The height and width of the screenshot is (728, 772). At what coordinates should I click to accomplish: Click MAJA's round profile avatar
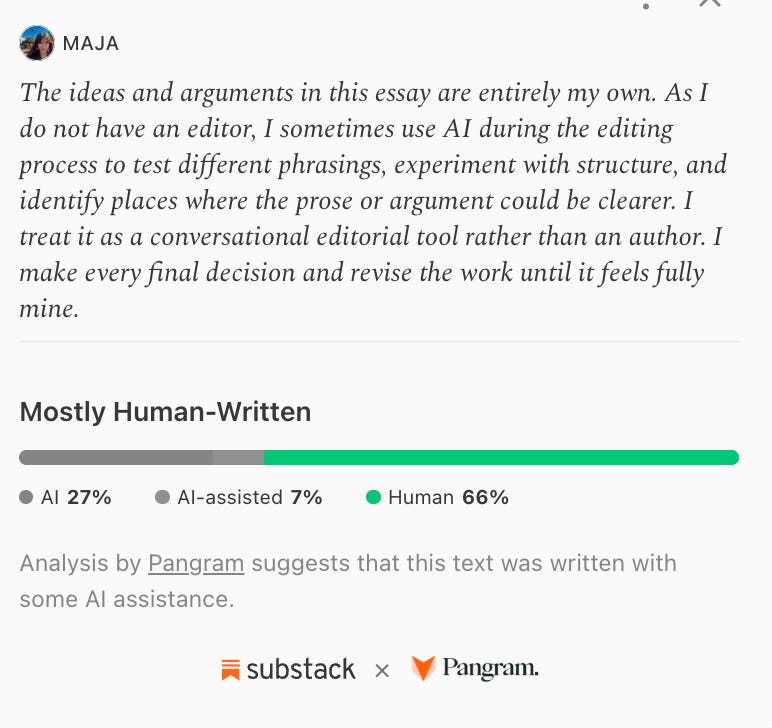[37, 43]
